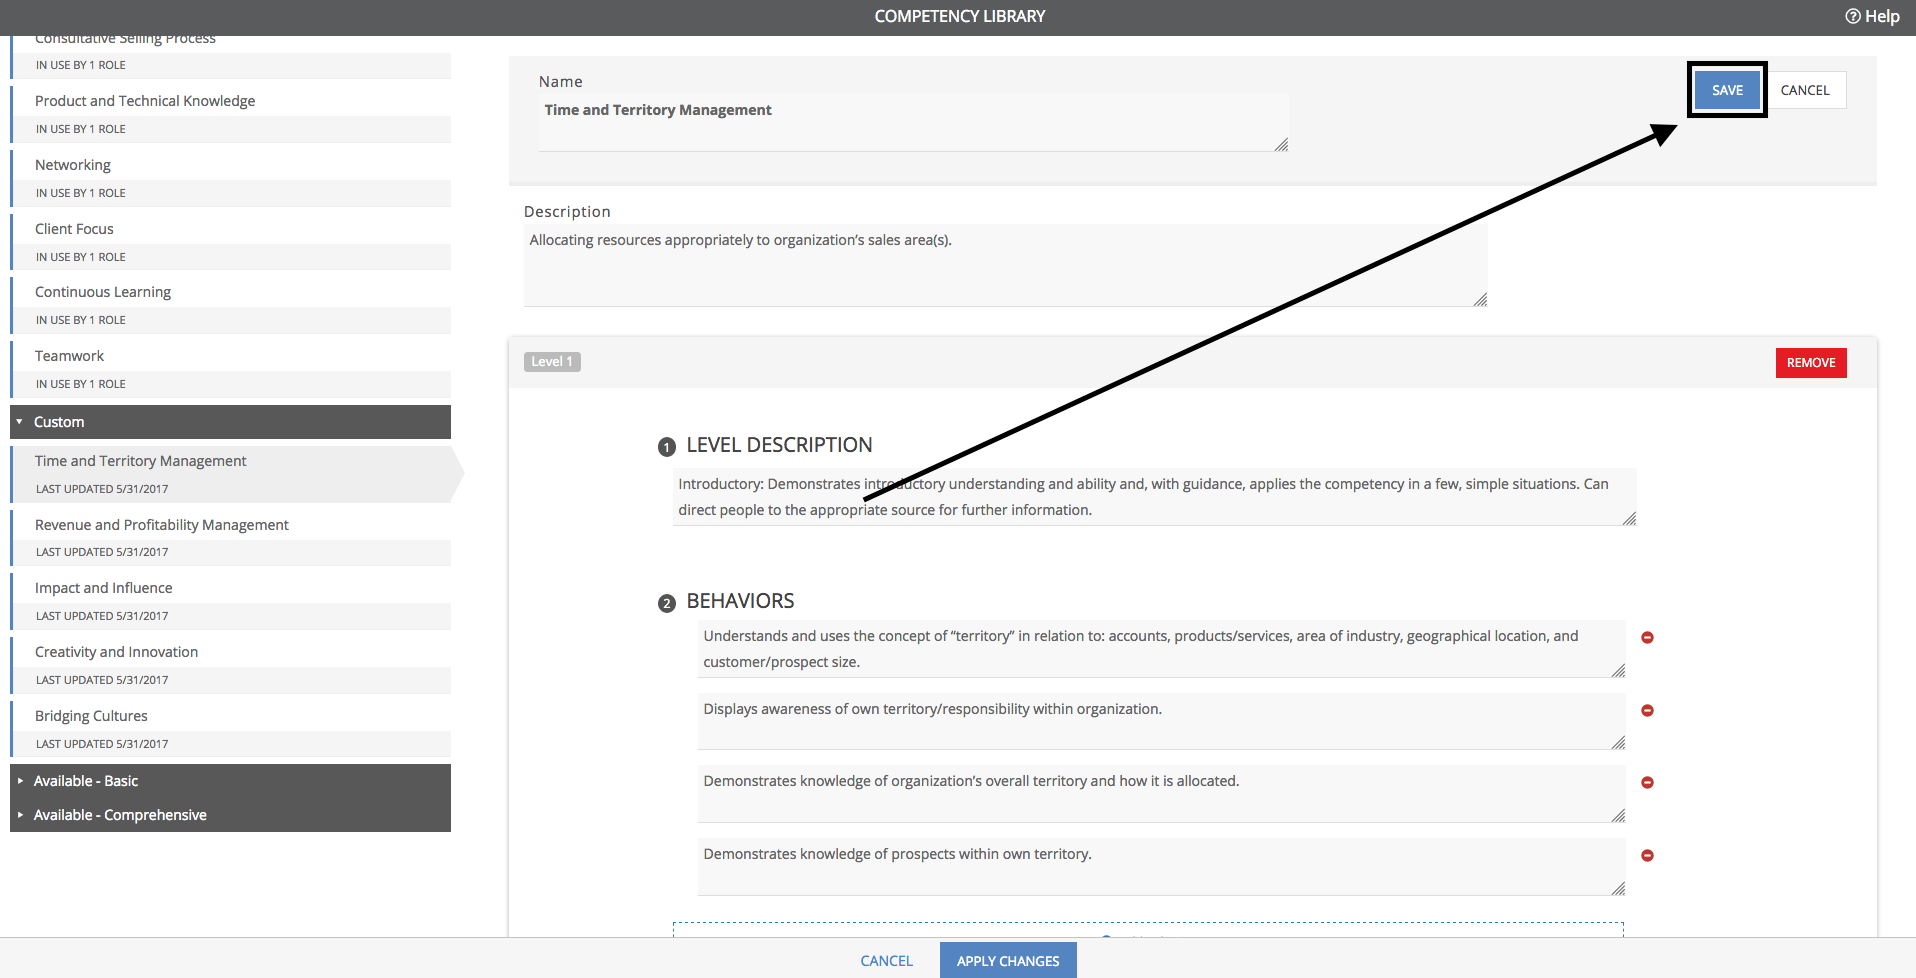The height and width of the screenshot is (978, 1916).
Task: Remove Level 1 with red button
Action: point(1811,363)
